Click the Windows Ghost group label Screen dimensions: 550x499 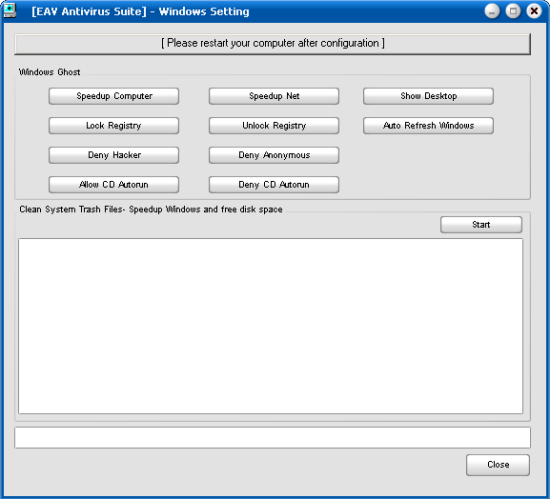pos(49,72)
